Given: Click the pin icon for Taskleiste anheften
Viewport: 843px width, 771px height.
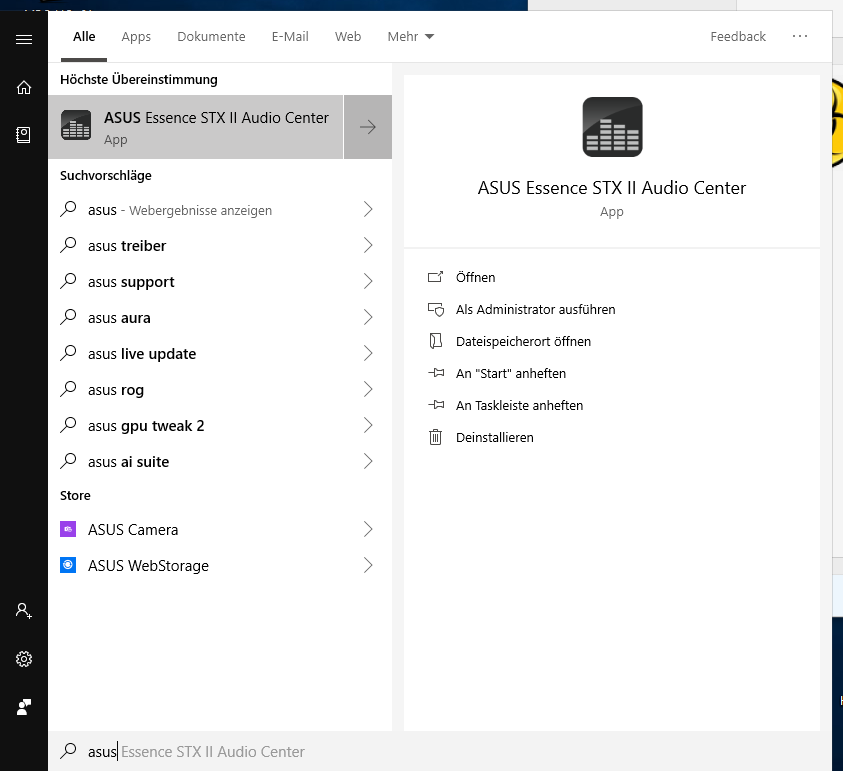Looking at the screenshot, I should (436, 405).
